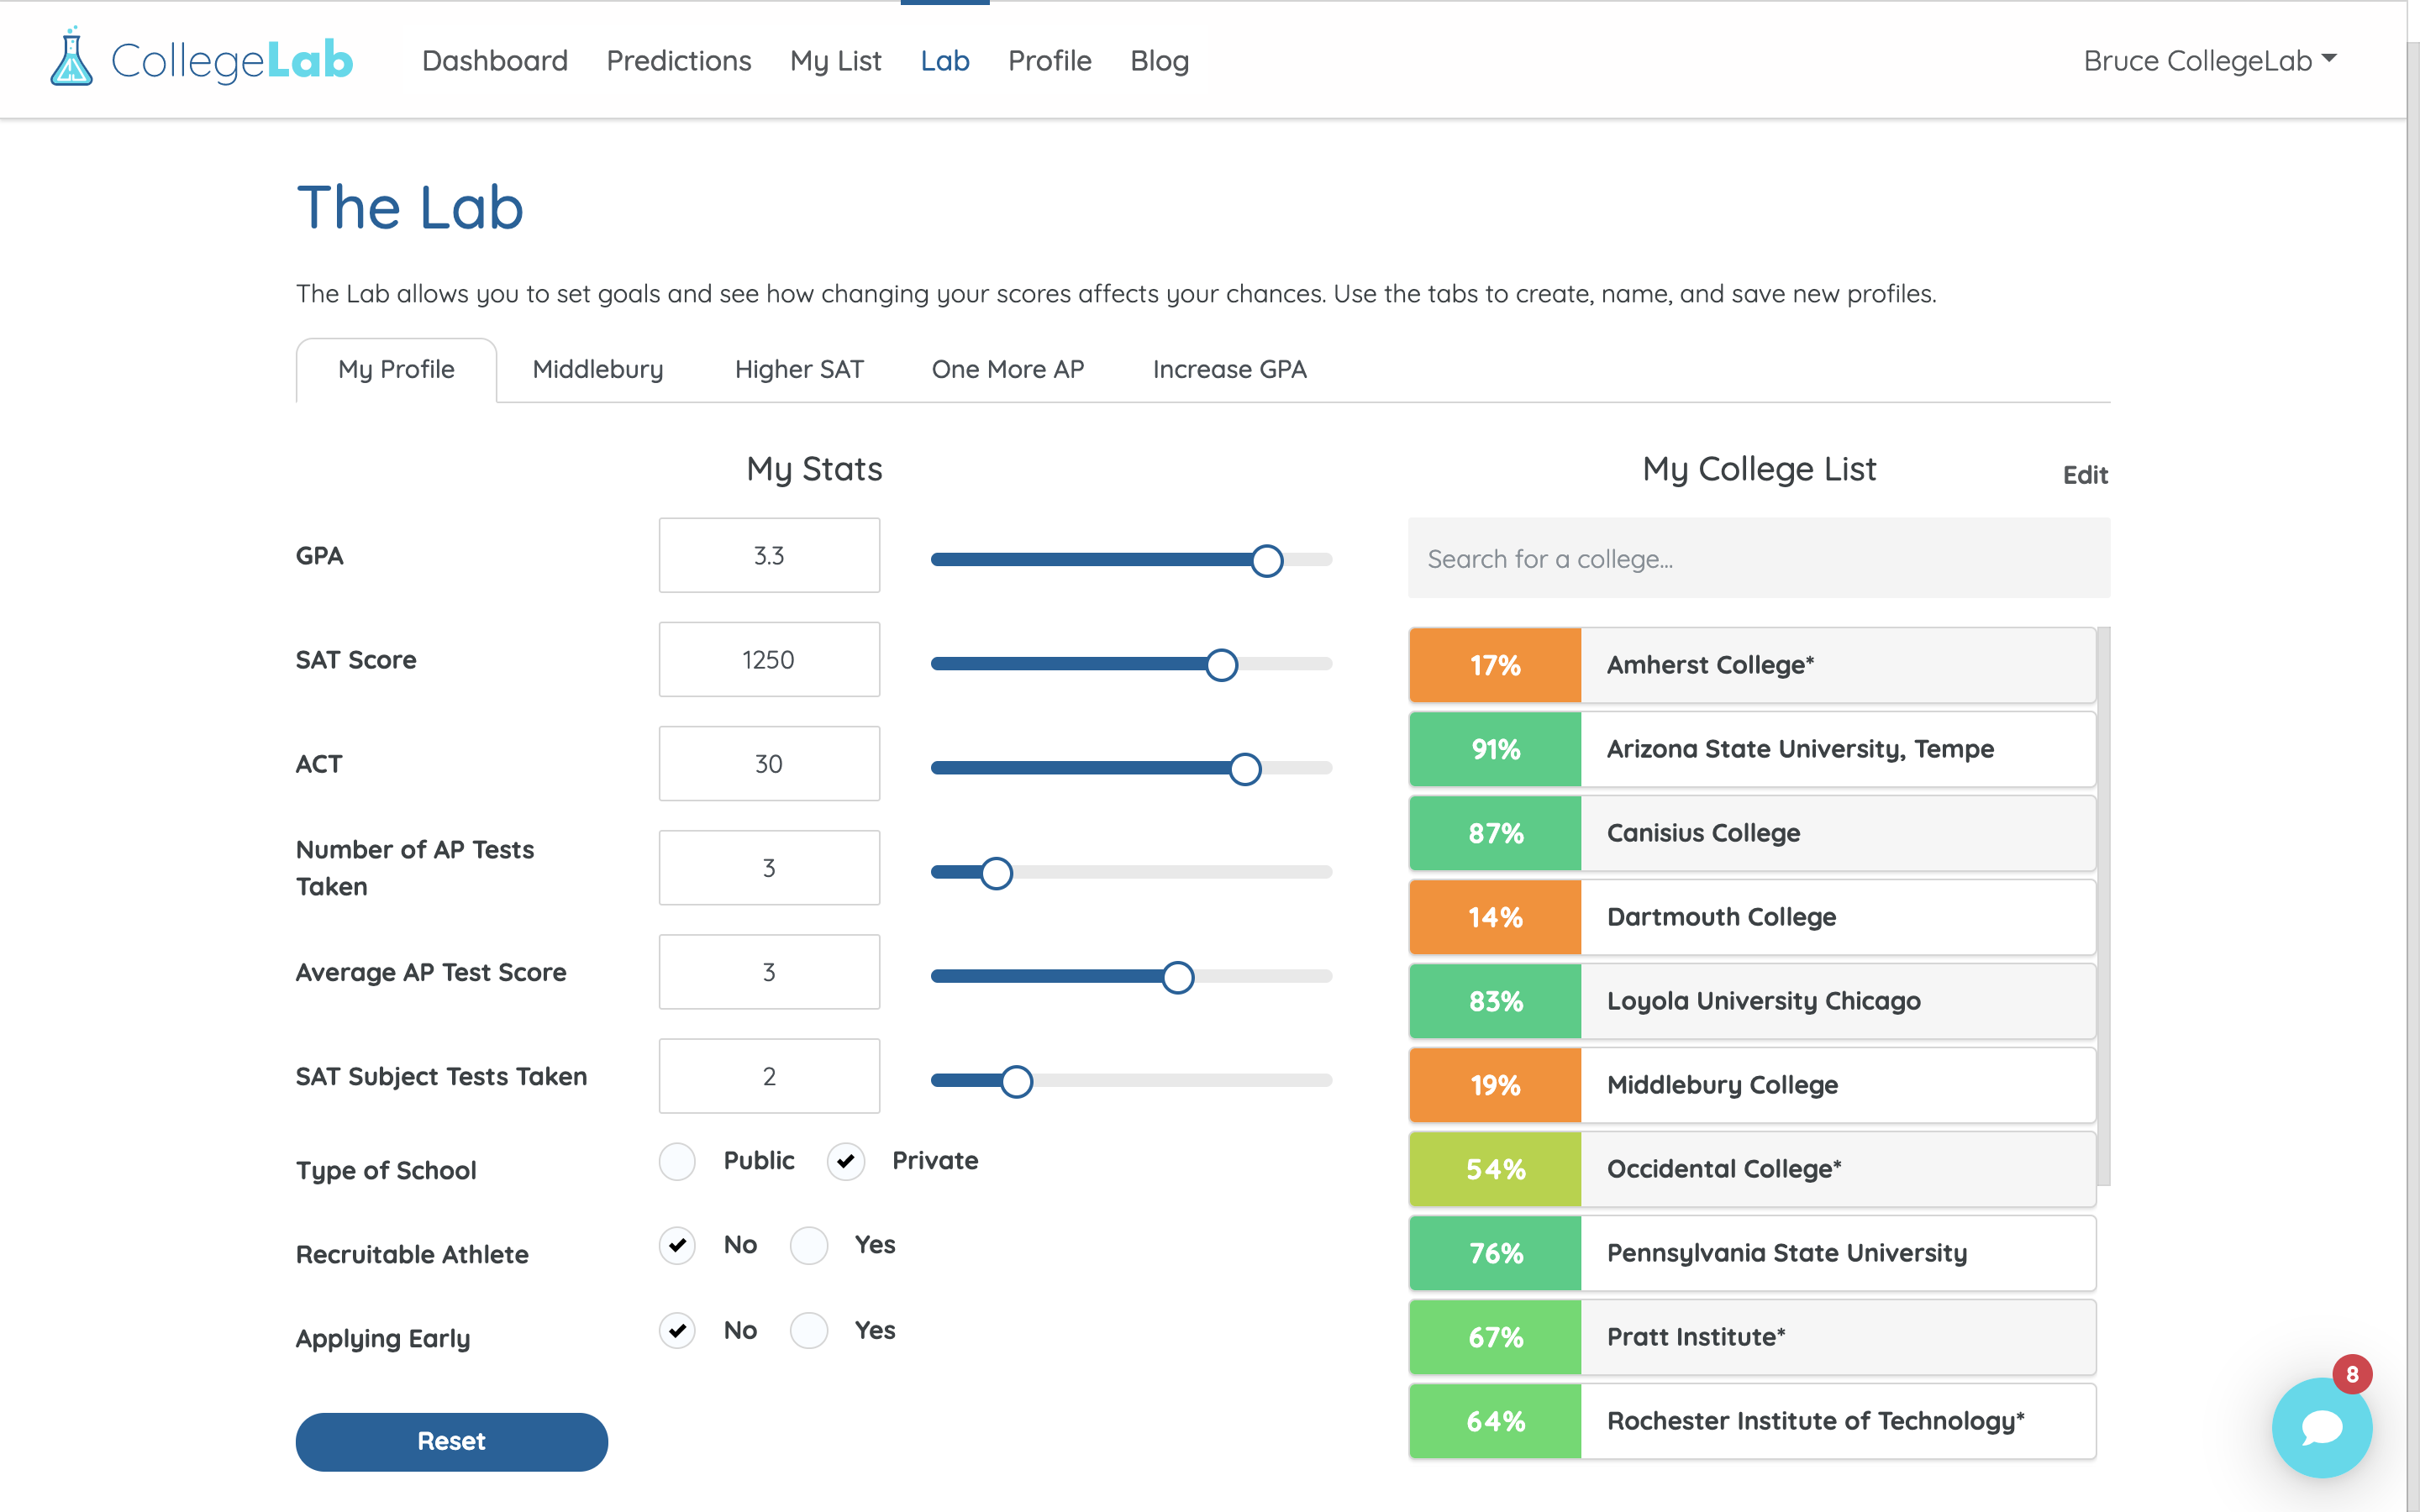The width and height of the screenshot is (2420, 1512).
Task: Open My List navigation item
Action: pos(835,60)
